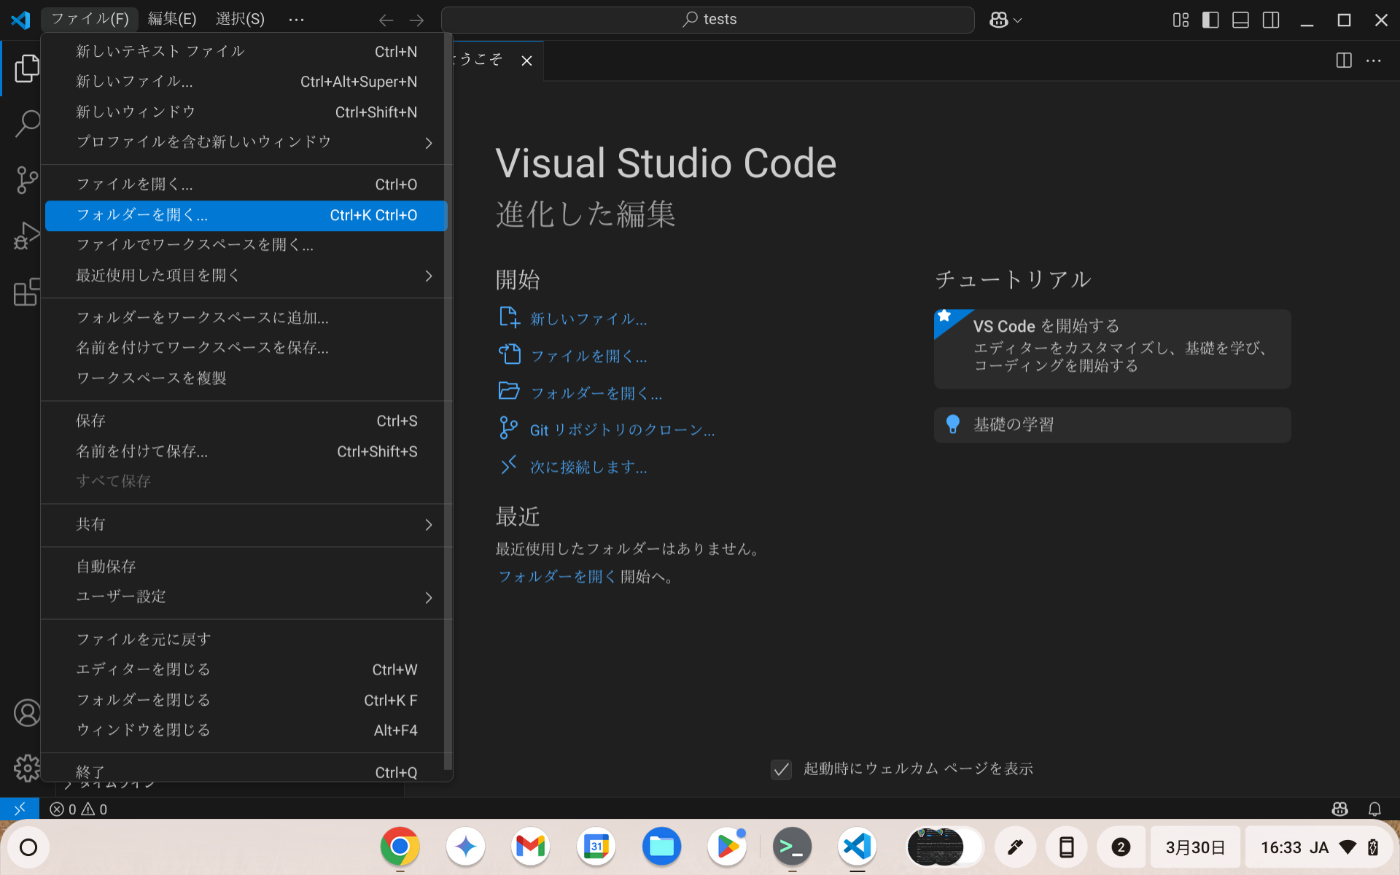Select ウィンドウを閉じる menu item
1400x875 pixels.
tap(246, 730)
